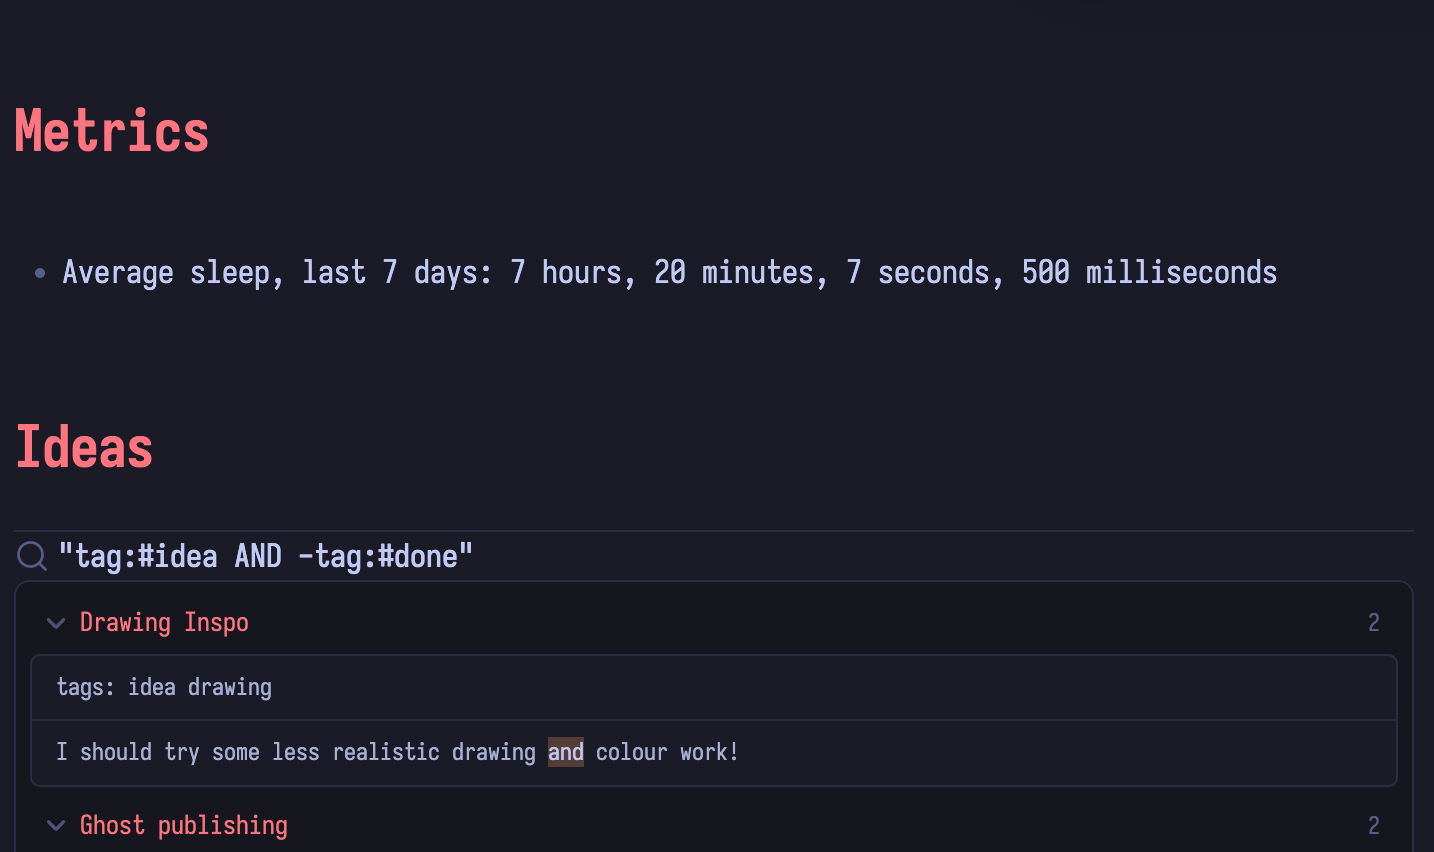Click the bullet dot before Average sleep

tap(40, 273)
